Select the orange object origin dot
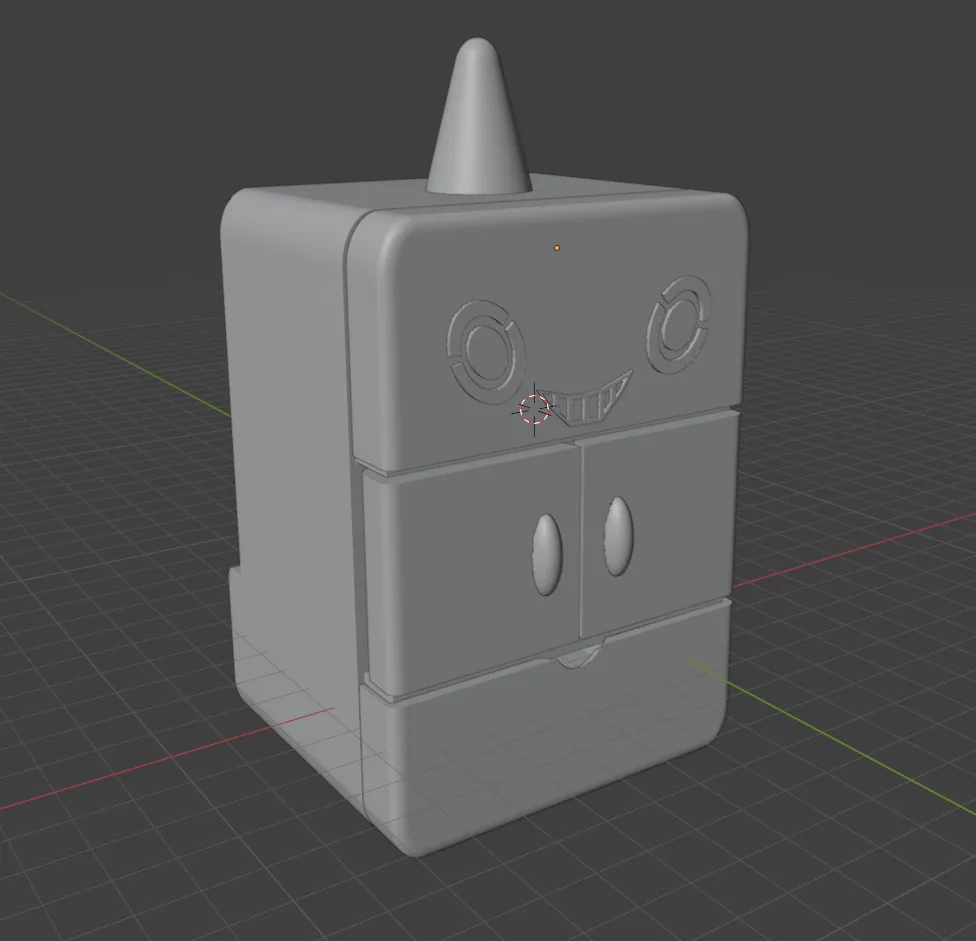976x941 pixels. (x=556, y=248)
